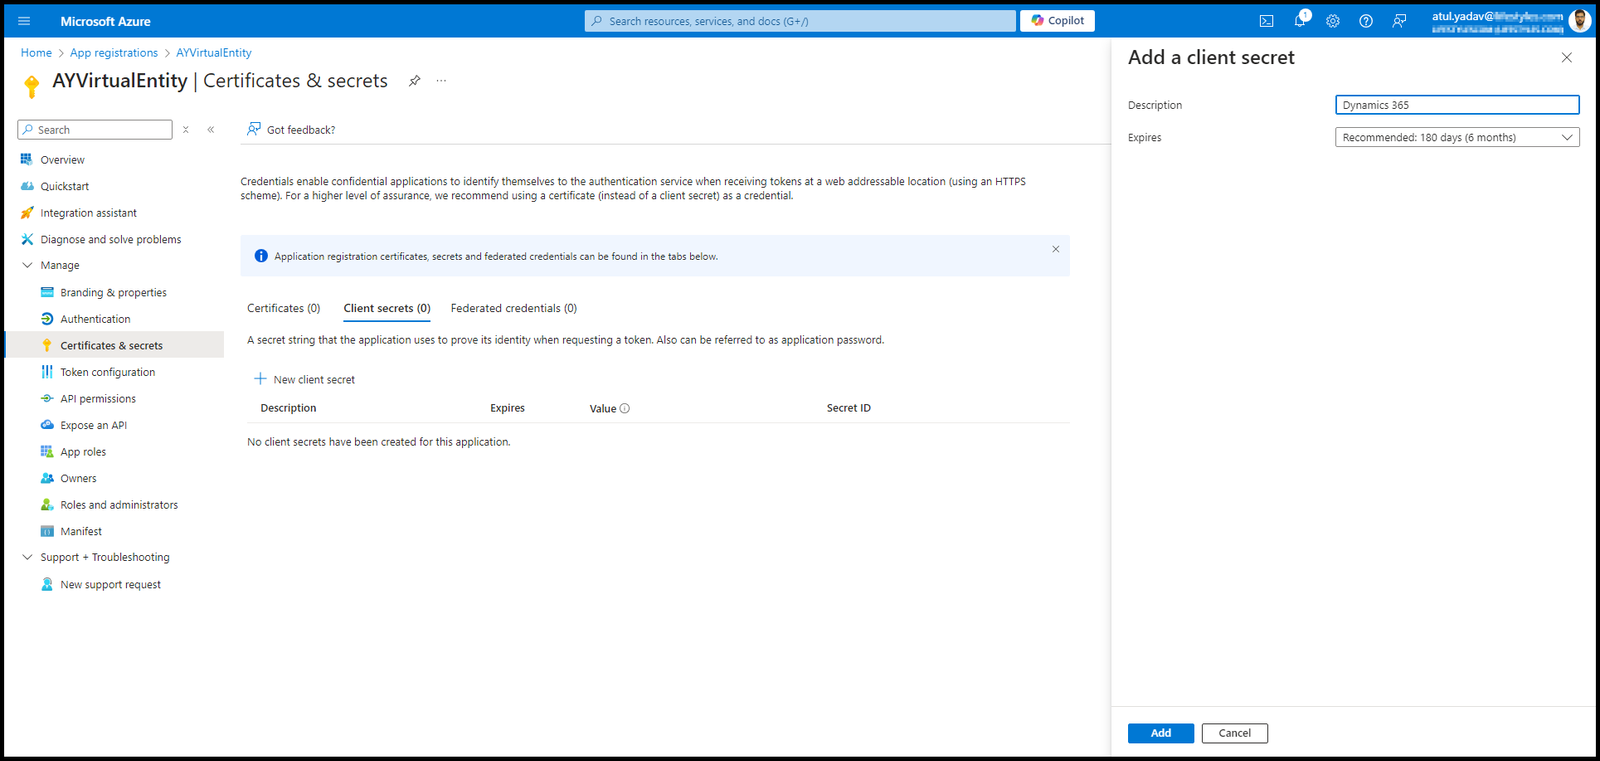This screenshot has width=1600, height=761.
Task: Go to Home breadcrumb
Action: [x=36, y=53]
